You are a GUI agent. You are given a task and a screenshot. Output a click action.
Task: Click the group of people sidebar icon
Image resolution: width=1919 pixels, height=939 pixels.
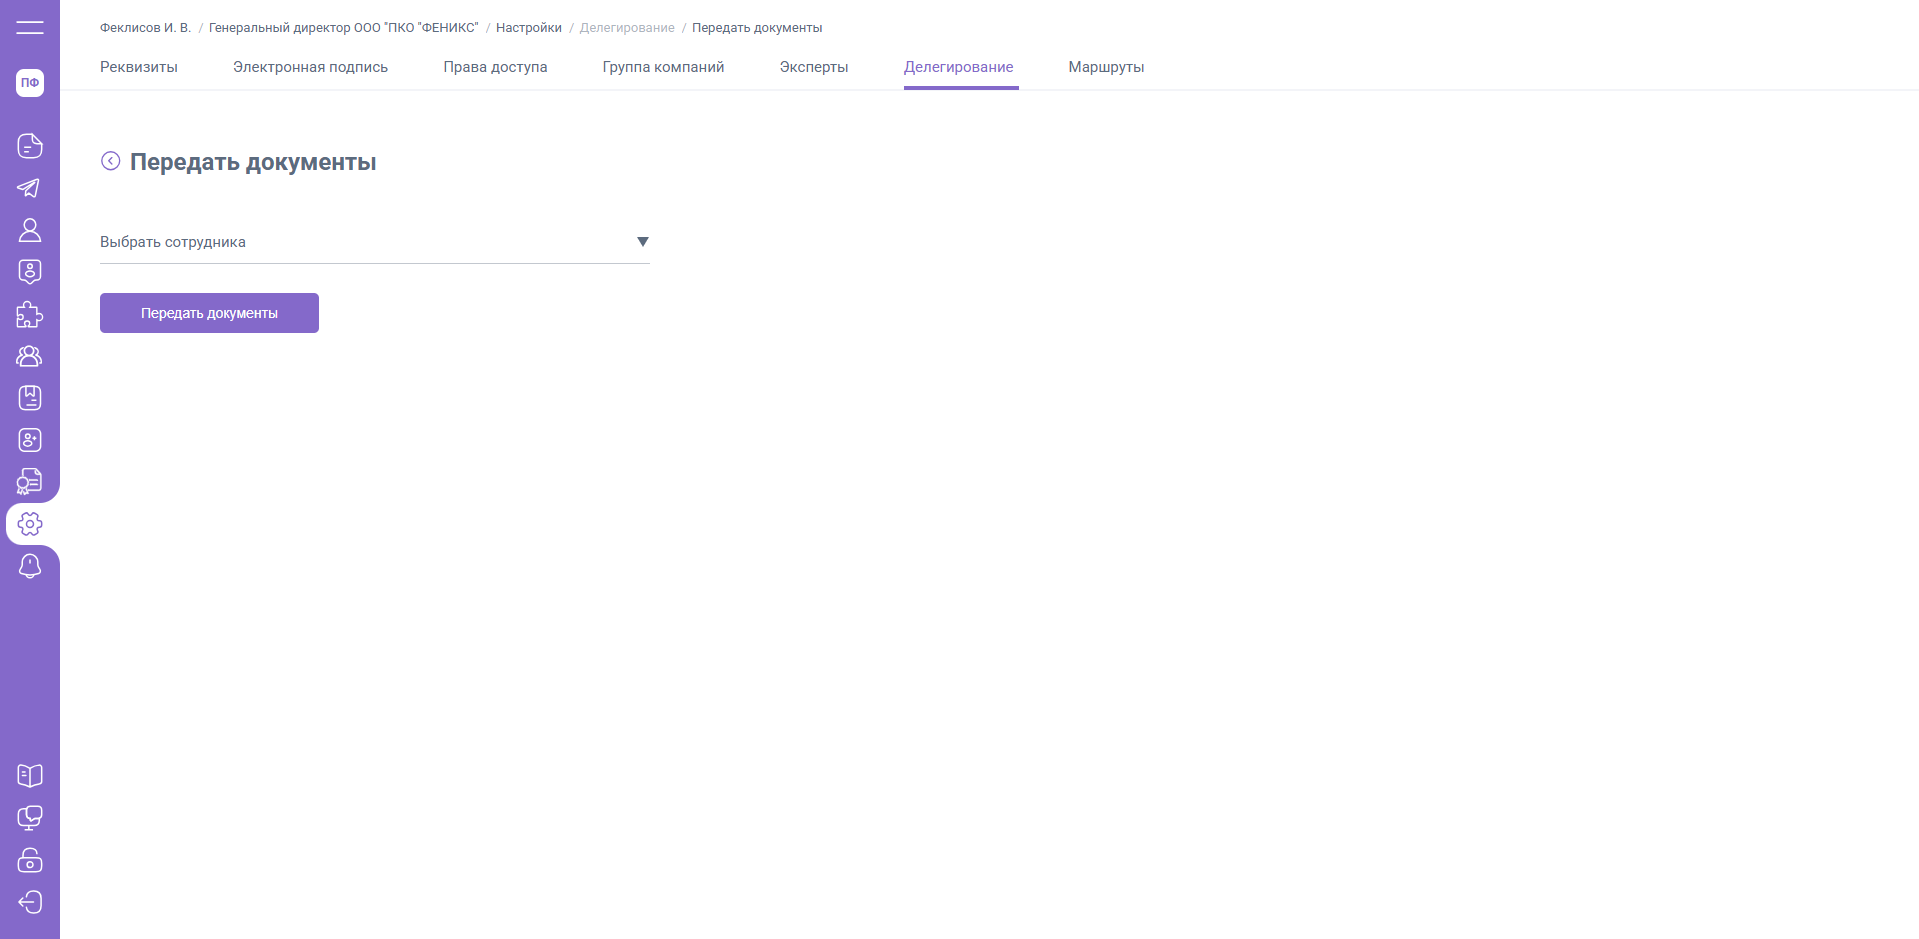(x=30, y=356)
